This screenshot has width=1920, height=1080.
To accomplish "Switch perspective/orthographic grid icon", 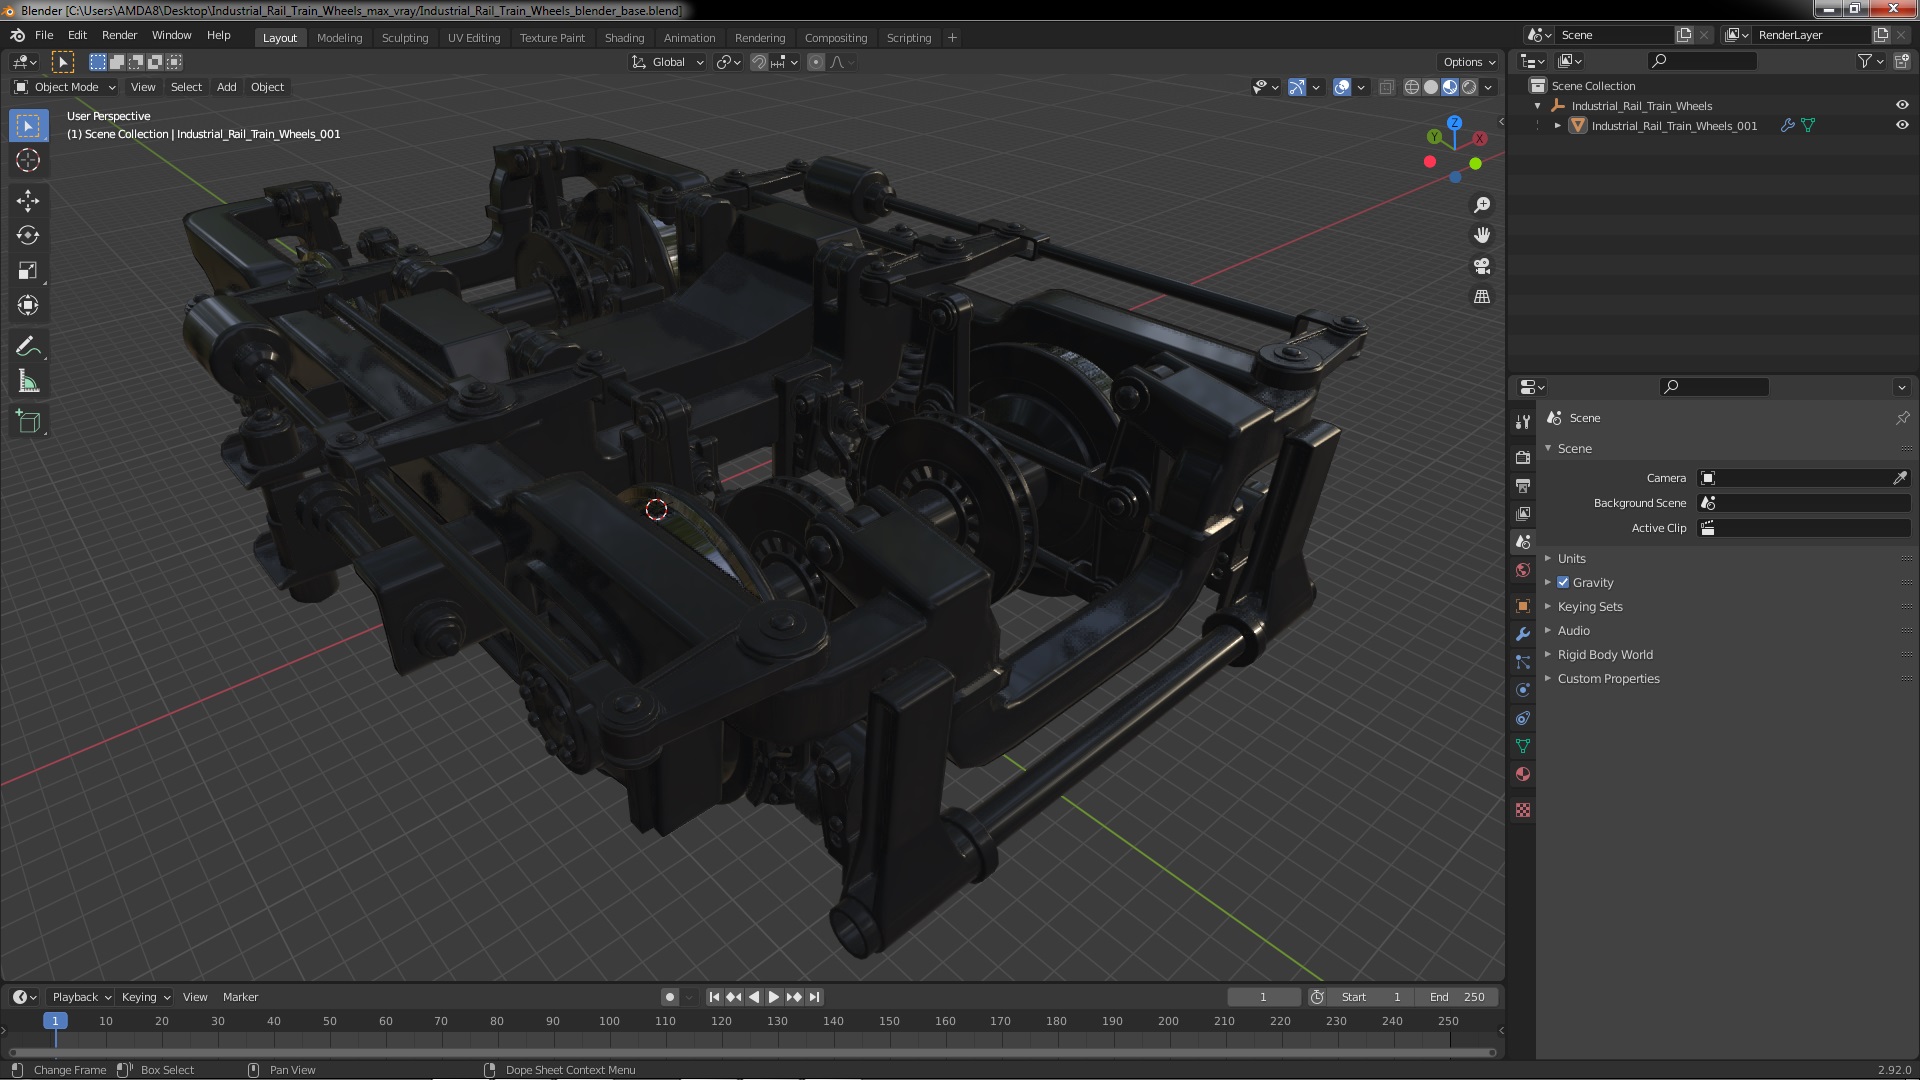I will [x=1482, y=297].
